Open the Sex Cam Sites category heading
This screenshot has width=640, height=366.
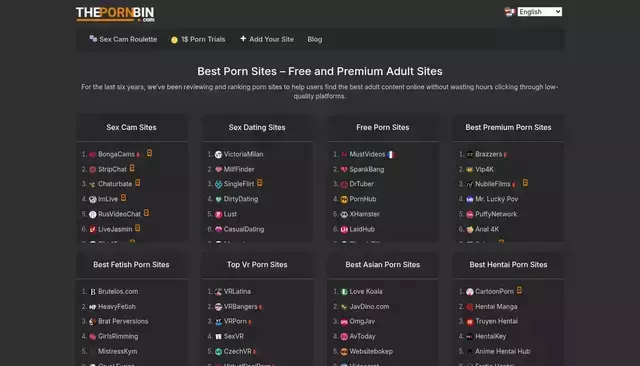pyautogui.click(x=131, y=127)
